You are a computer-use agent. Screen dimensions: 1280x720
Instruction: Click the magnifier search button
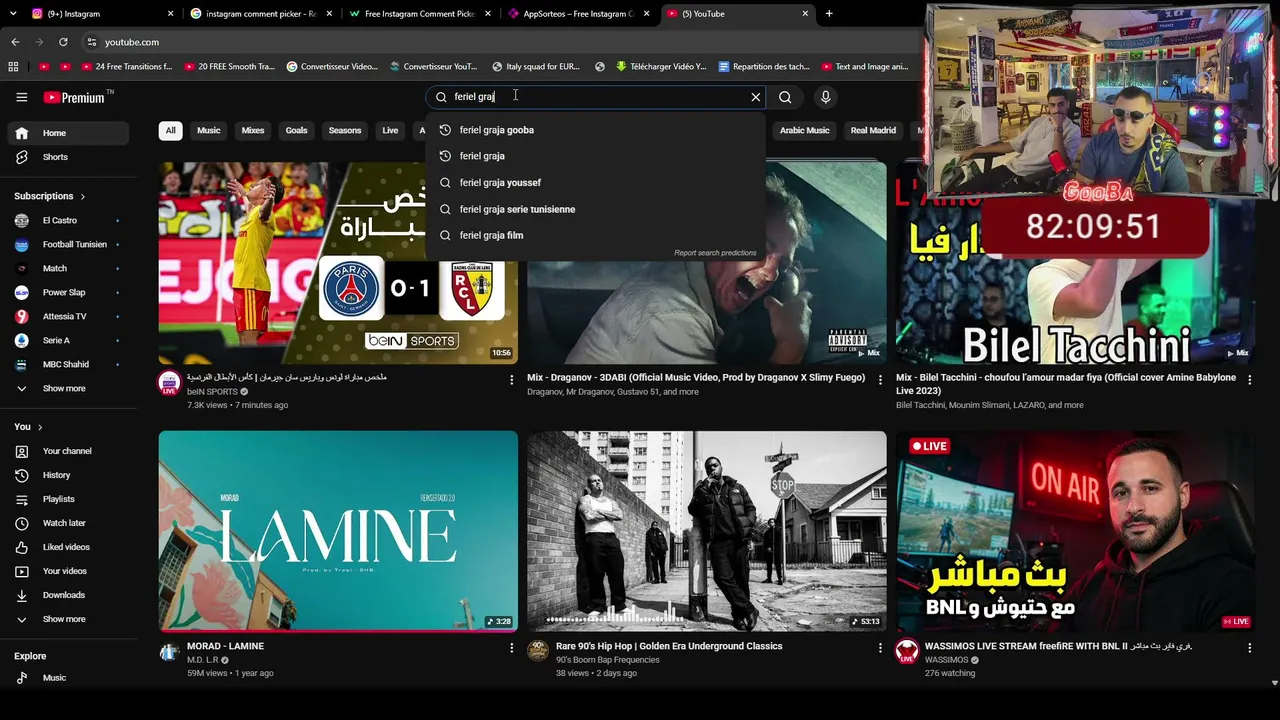pyautogui.click(x=785, y=97)
